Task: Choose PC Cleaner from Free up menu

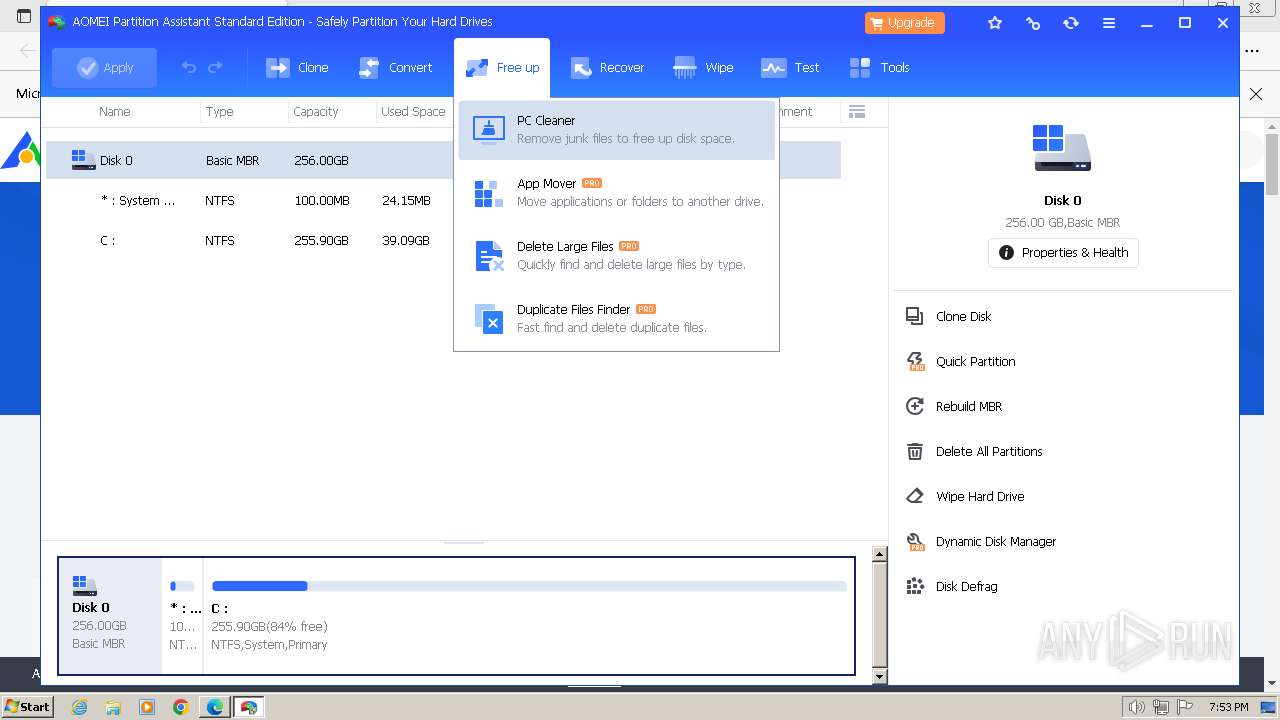Action: pos(617,129)
